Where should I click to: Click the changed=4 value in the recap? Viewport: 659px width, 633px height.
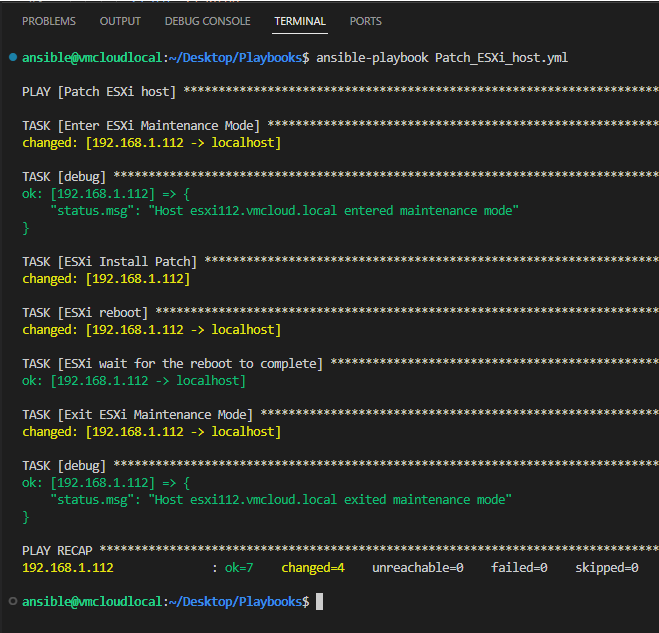click(312, 568)
